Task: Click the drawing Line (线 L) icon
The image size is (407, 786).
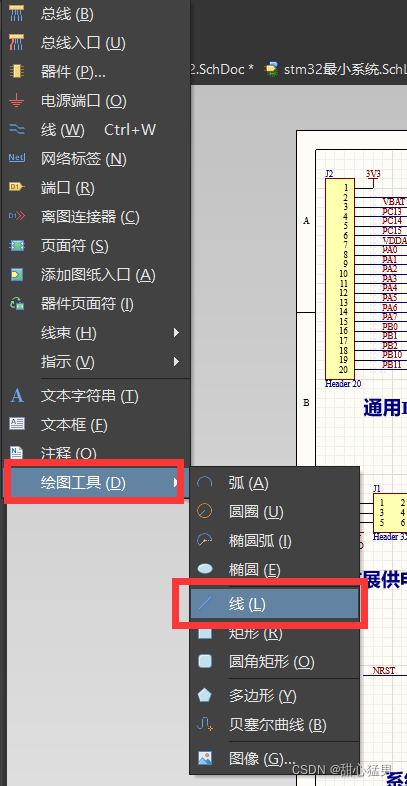Action: click(x=205, y=604)
